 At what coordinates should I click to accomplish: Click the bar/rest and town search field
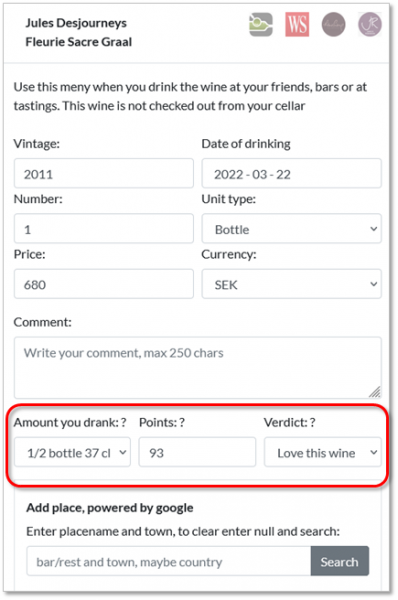point(169,561)
